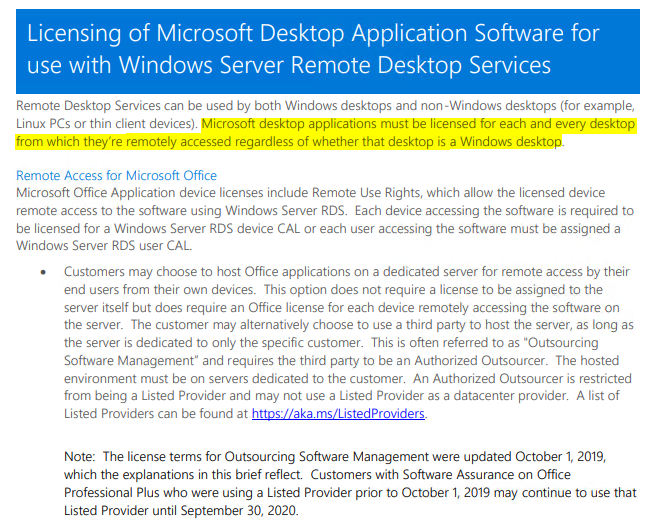Click the blue title banner 'Licensing of Microsoft Desktop Application Software'
663x531 pixels.
click(x=328, y=52)
